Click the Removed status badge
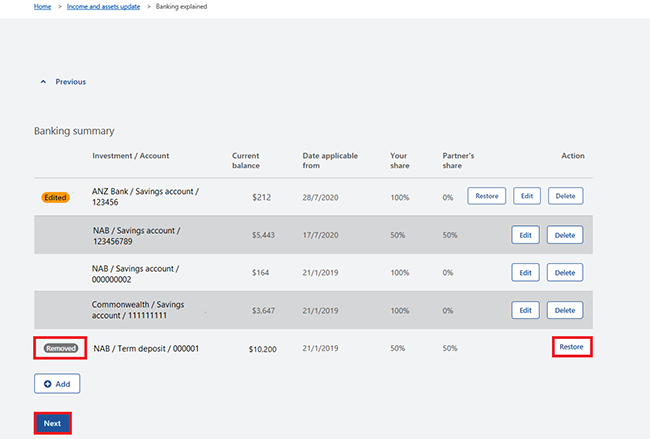Image resolution: width=650 pixels, height=439 pixels. (x=61, y=348)
